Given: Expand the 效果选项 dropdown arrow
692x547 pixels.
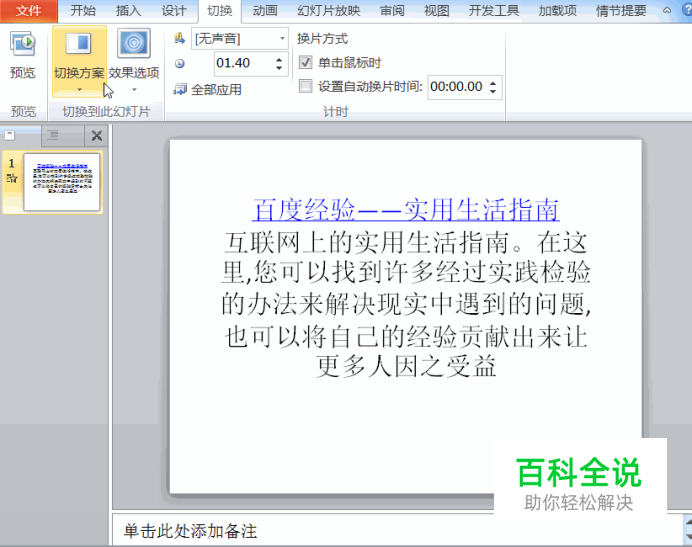Looking at the screenshot, I should (134, 90).
